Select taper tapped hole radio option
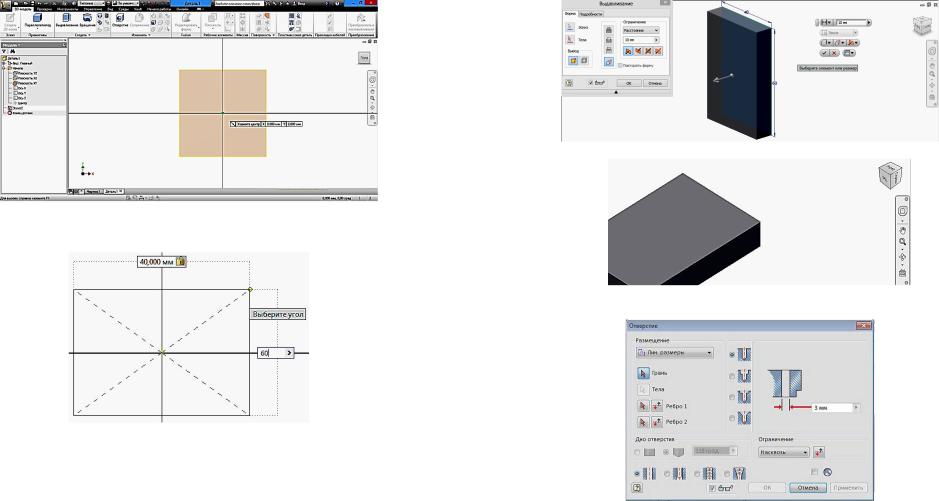The height and width of the screenshot is (501, 939). [727, 473]
